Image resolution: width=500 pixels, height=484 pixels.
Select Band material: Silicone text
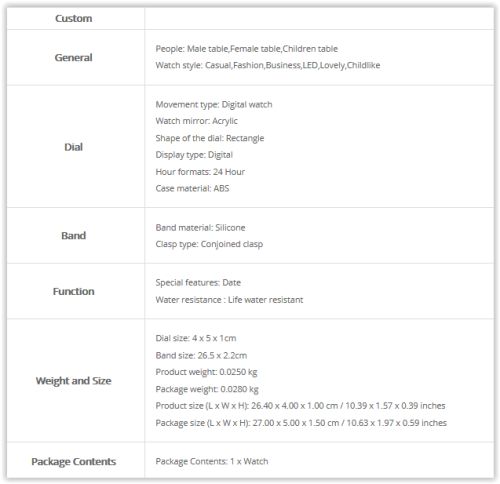200,228
